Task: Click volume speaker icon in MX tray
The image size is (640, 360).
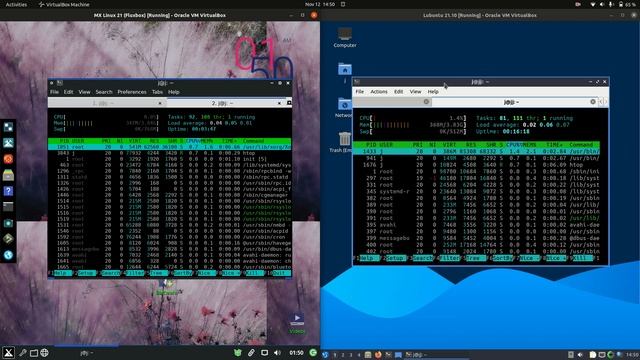Action: (x=278, y=353)
